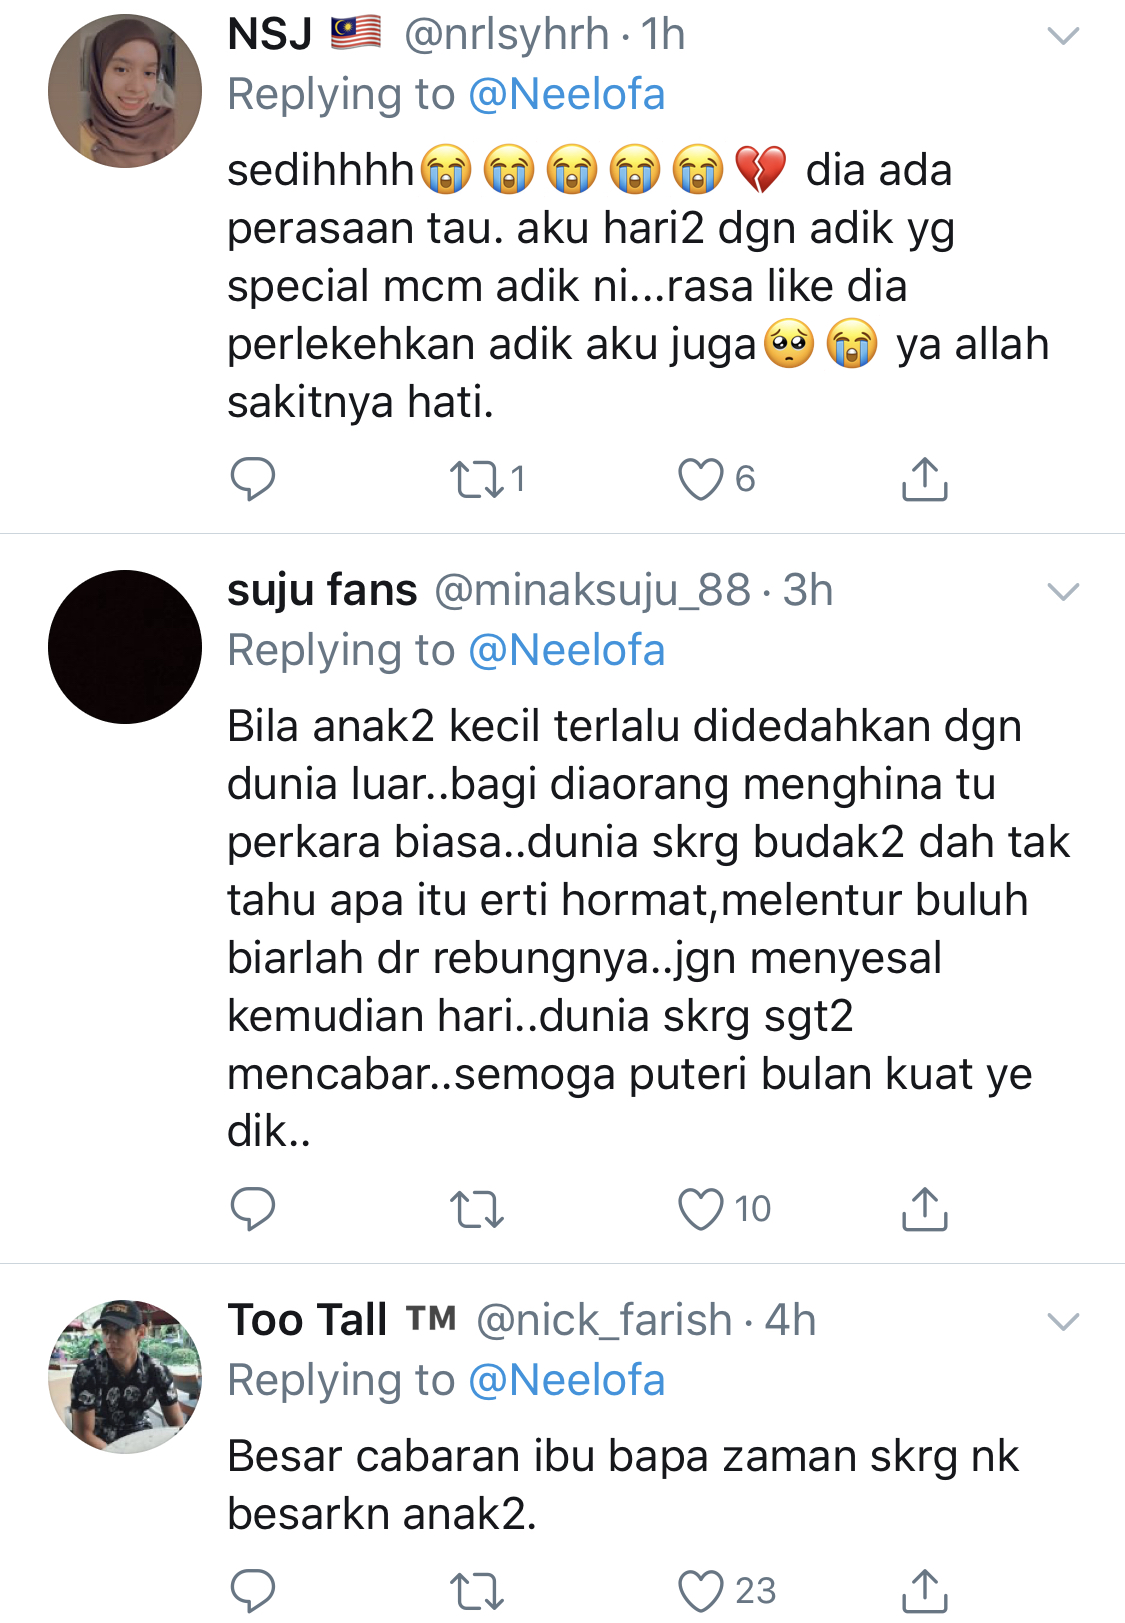Like Too Tall's tweet

coord(701,1590)
